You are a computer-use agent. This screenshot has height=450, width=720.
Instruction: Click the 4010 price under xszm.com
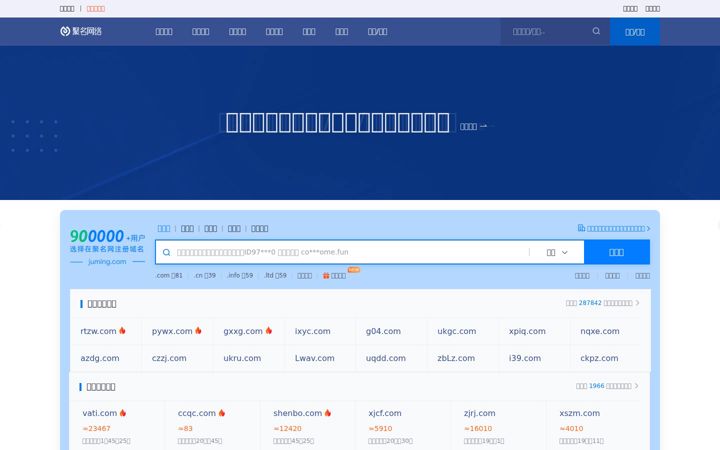pyautogui.click(x=571, y=428)
